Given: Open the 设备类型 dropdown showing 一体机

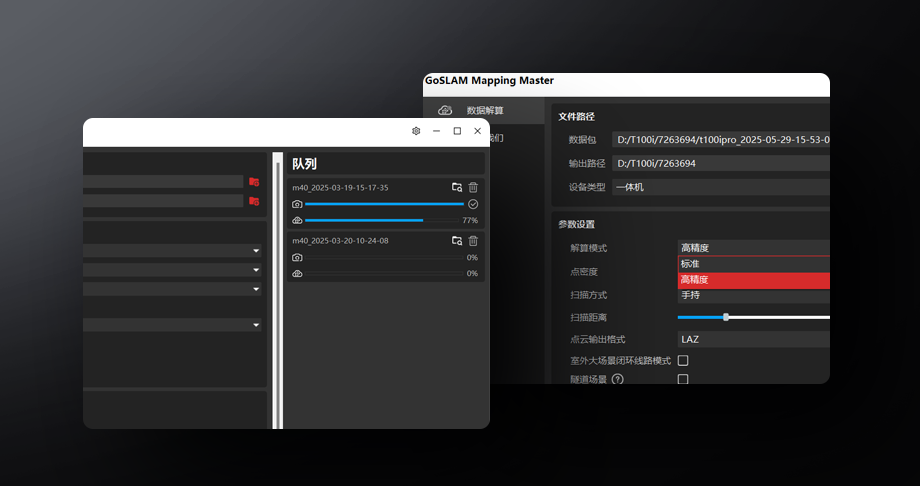Looking at the screenshot, I should [x=721, y=187].
